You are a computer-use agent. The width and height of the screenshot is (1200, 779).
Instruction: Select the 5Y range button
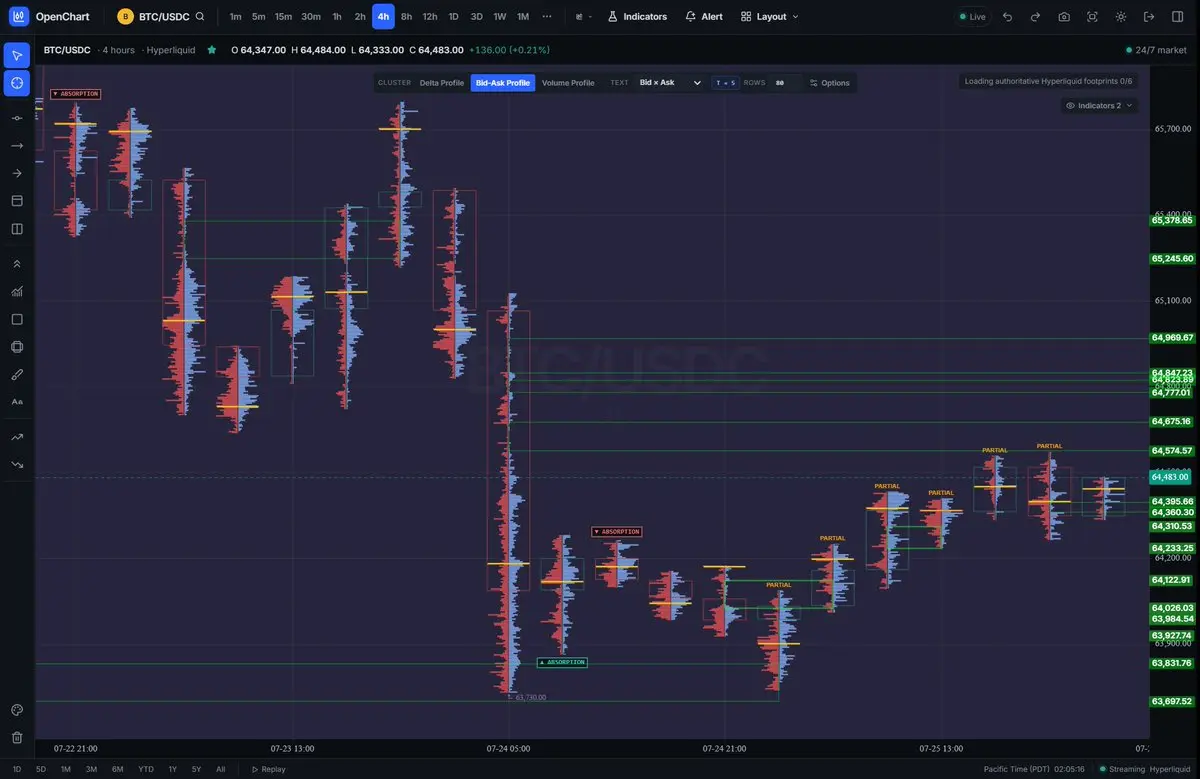click(x=197, y=769)
